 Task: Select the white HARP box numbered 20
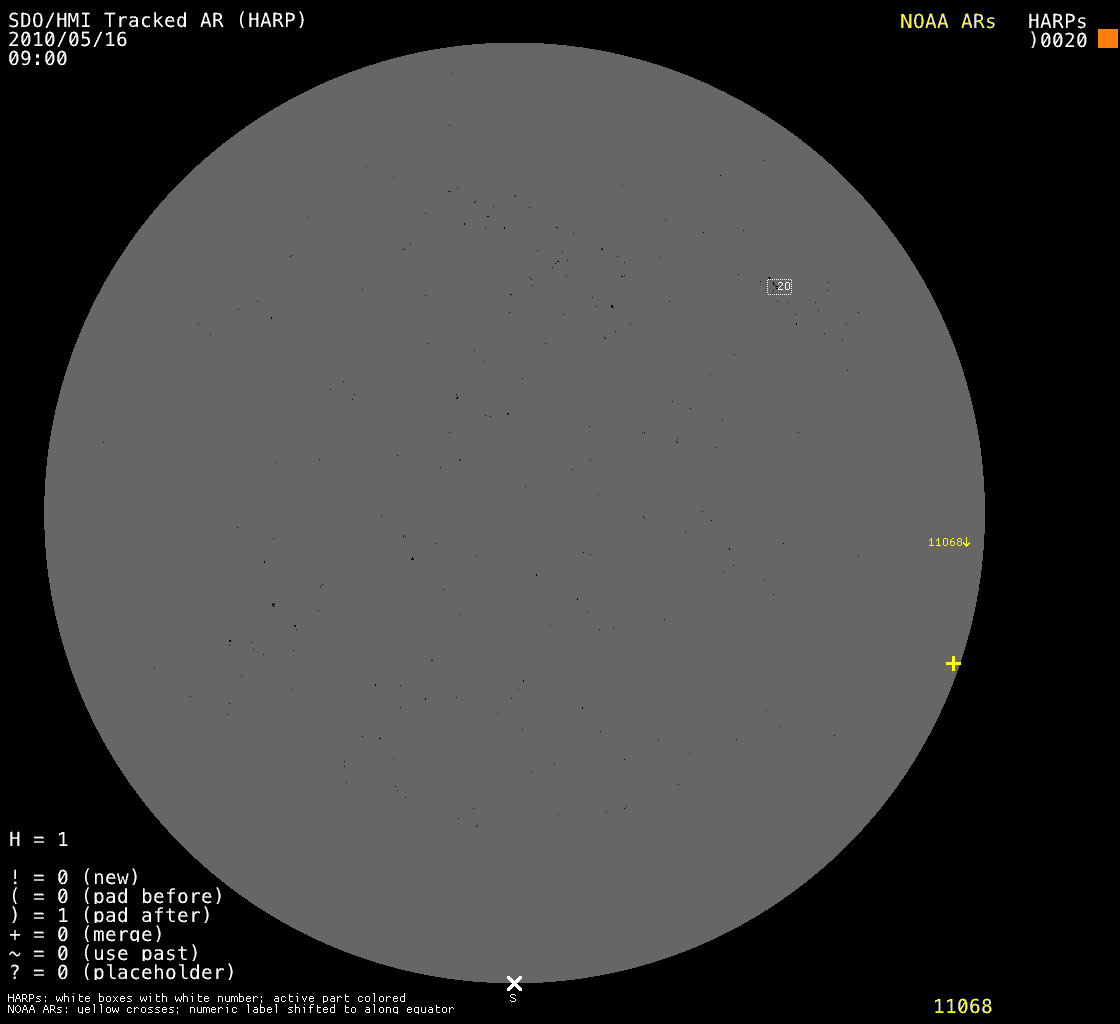(780, 287)
